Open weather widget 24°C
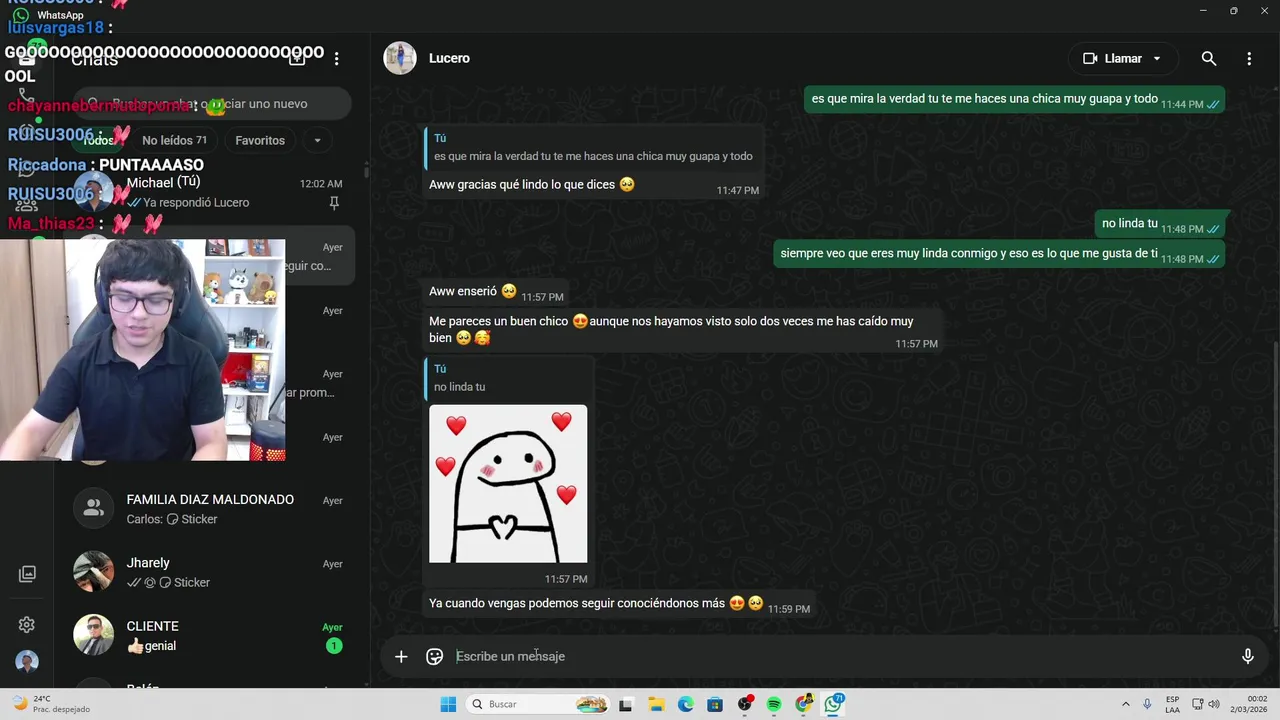Screen dimensions: 1280x720 pos(50,704)
